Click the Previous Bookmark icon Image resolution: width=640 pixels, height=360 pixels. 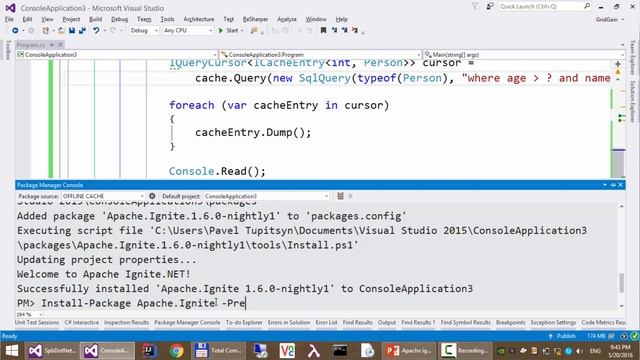click(334, 31)
